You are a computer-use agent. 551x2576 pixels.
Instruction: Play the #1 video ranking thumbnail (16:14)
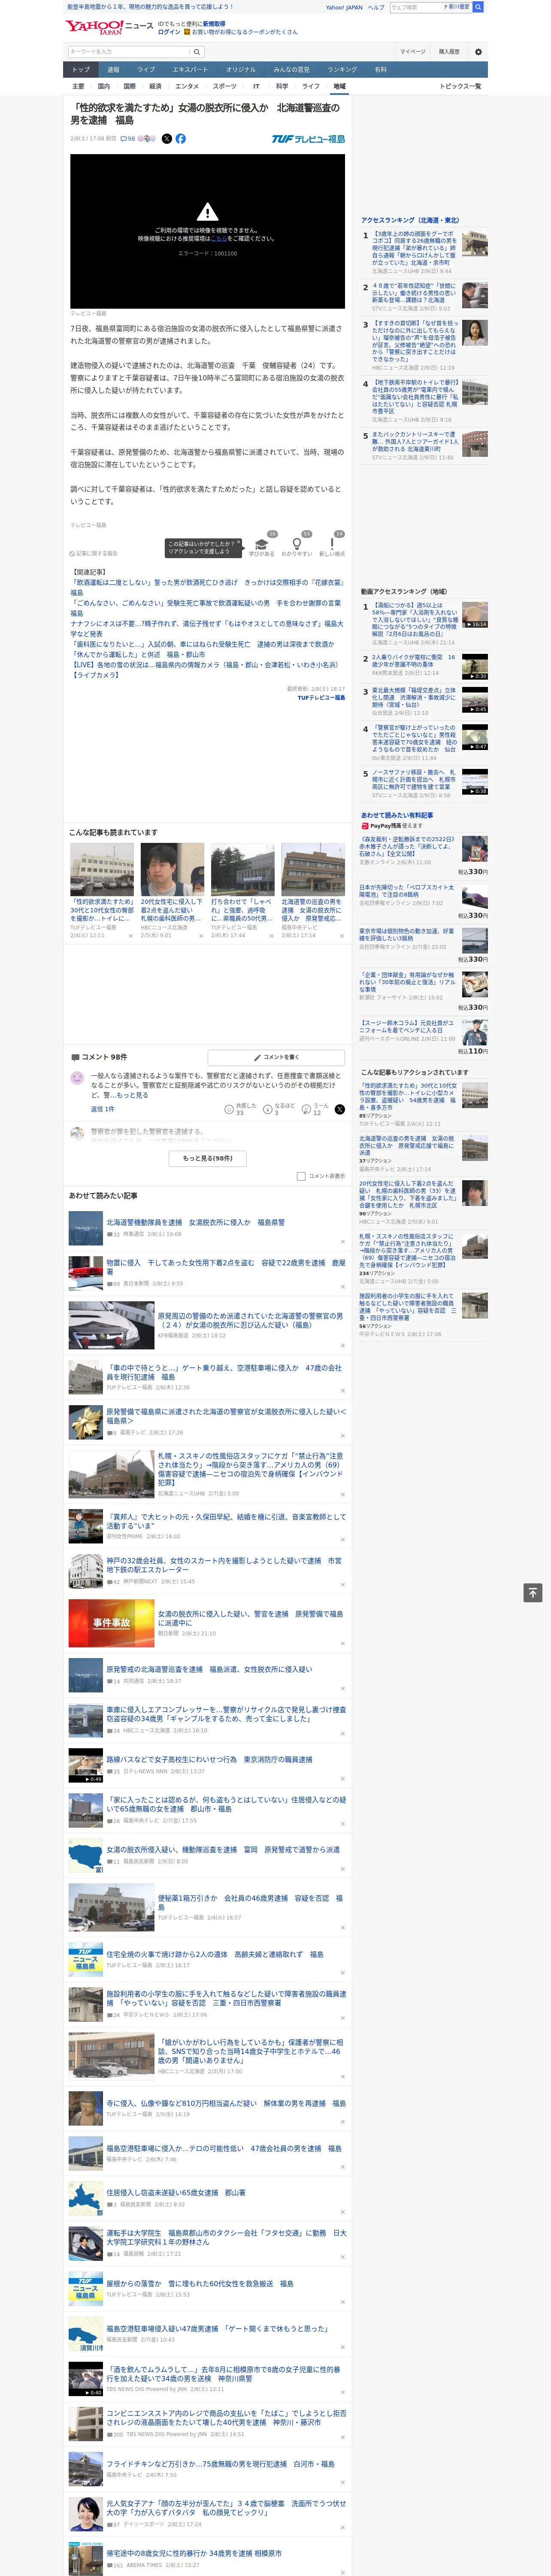[475, 615]
